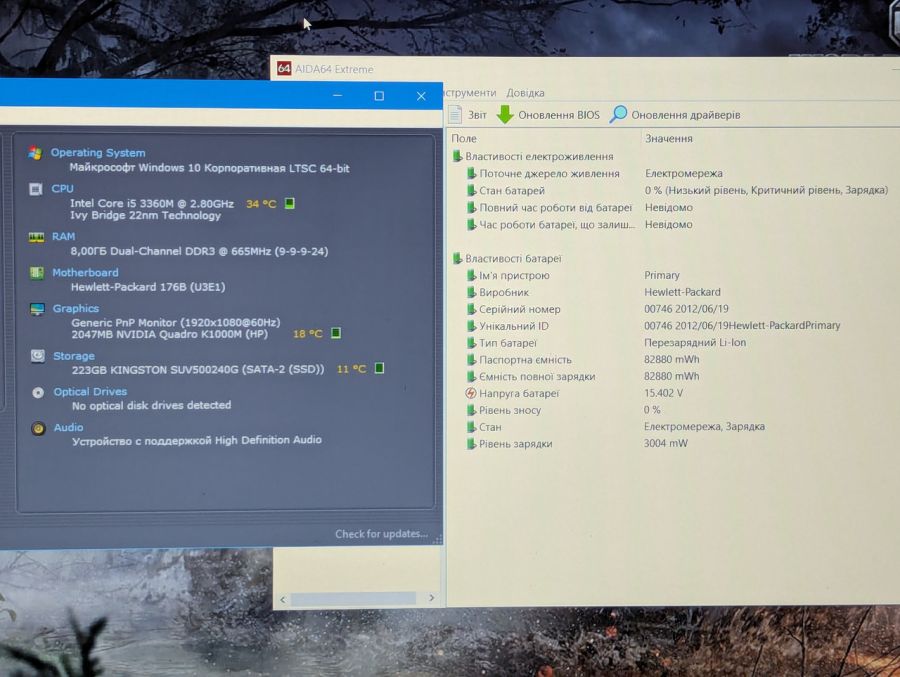
Task: Open the Storage section link
Action: 74,356
